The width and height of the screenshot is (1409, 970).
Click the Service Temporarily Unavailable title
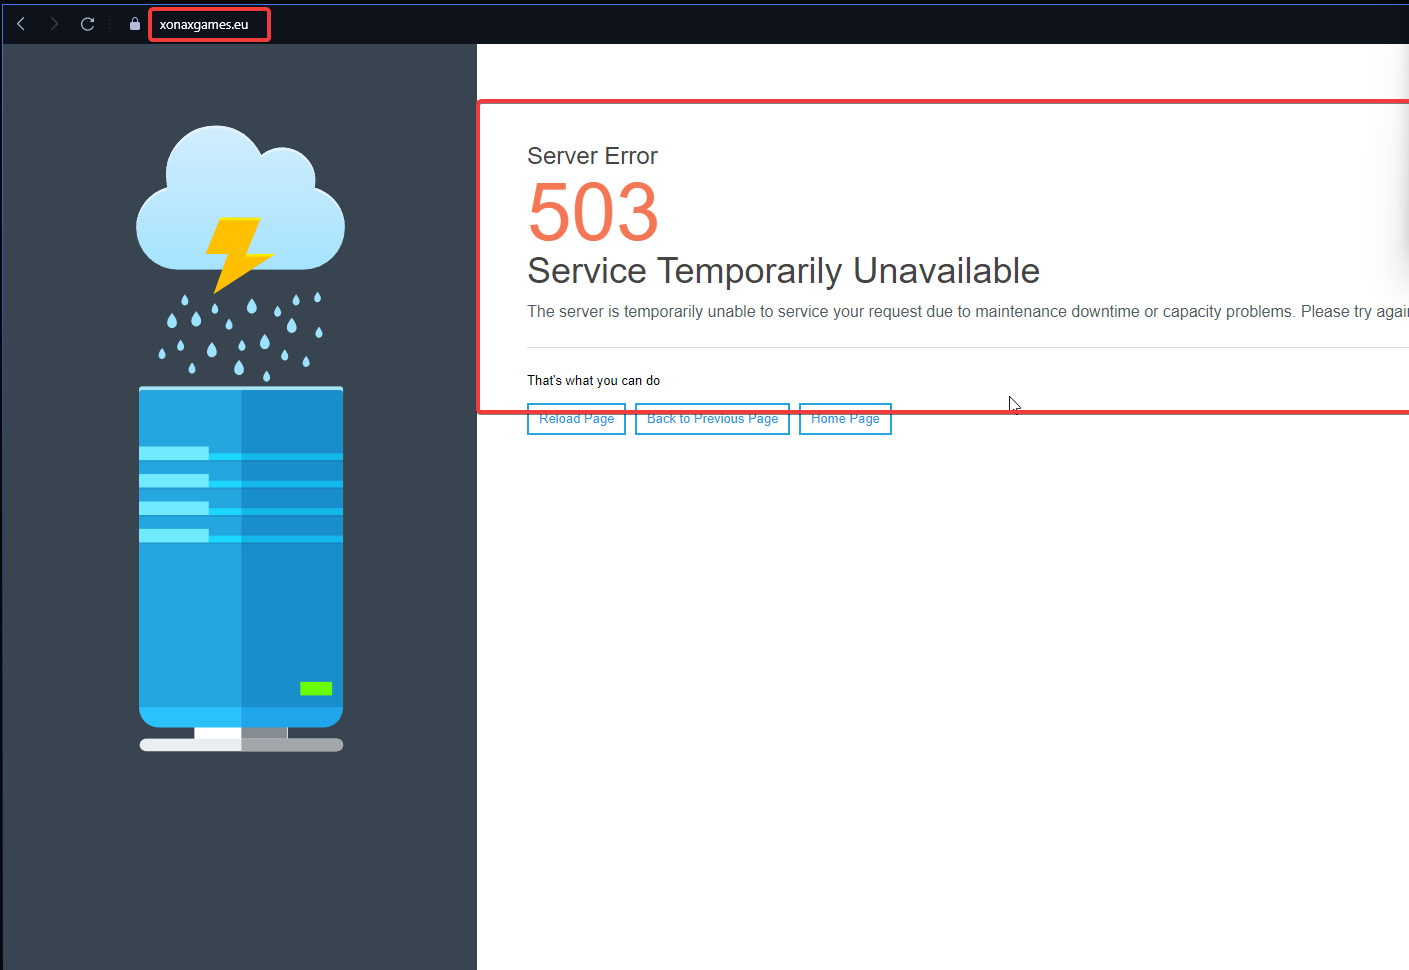(783, 271)
